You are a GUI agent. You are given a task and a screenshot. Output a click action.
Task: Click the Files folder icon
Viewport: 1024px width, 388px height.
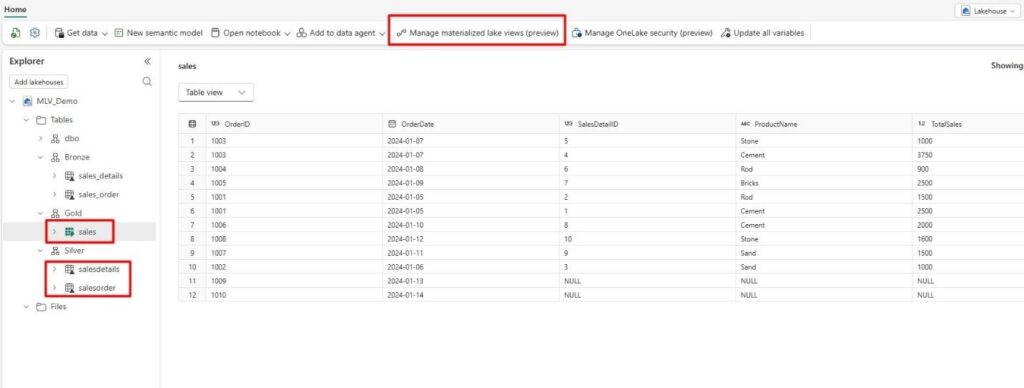click(40, 306)
